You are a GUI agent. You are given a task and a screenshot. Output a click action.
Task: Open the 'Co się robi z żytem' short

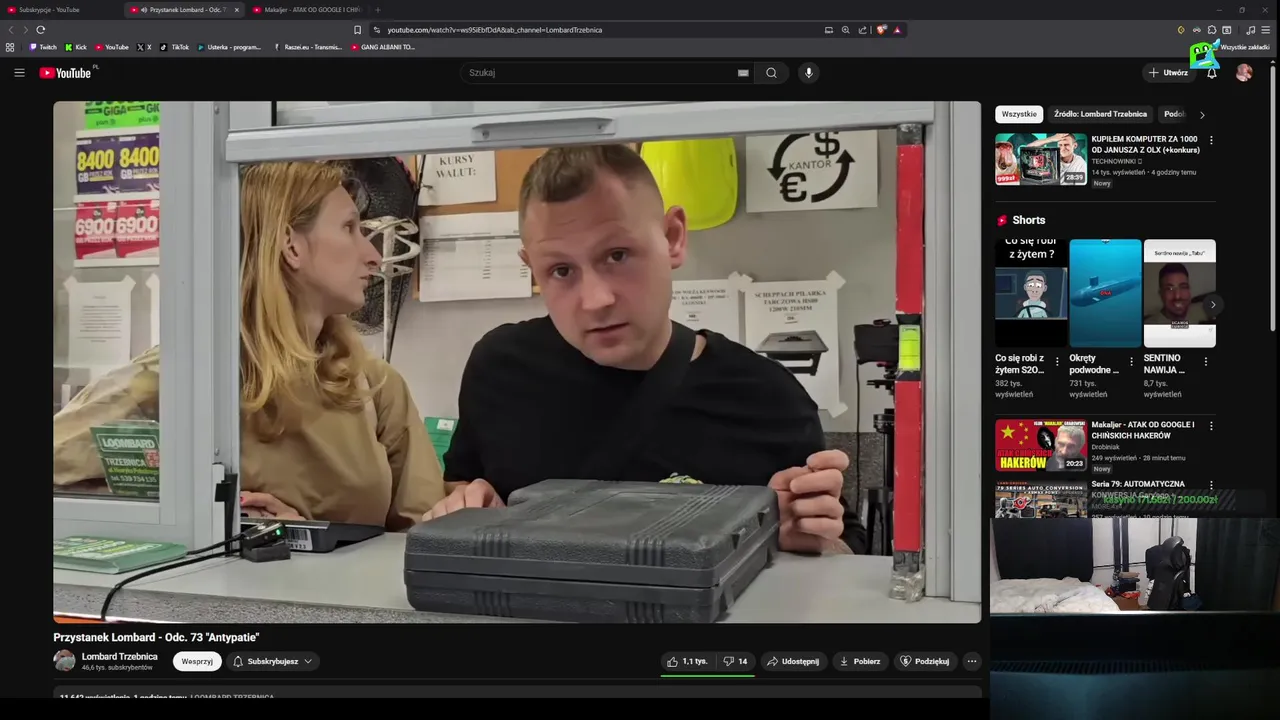[x=1031, y=293]
